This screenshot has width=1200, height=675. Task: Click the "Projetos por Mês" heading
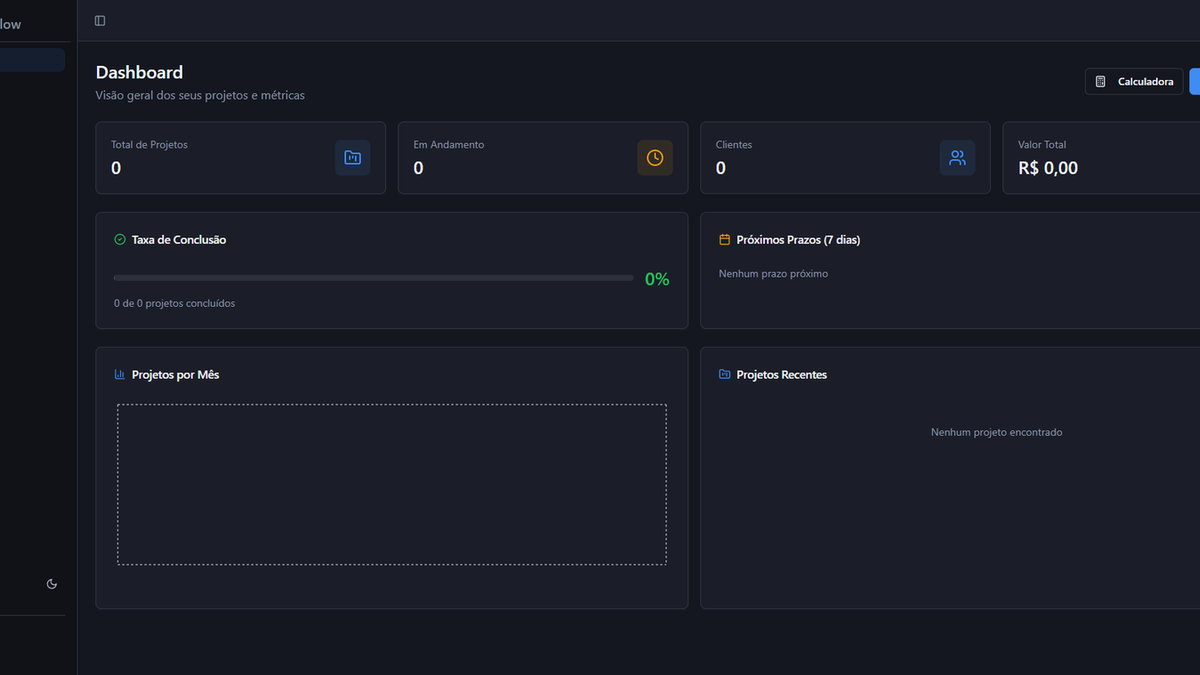[x=175, y=375]
